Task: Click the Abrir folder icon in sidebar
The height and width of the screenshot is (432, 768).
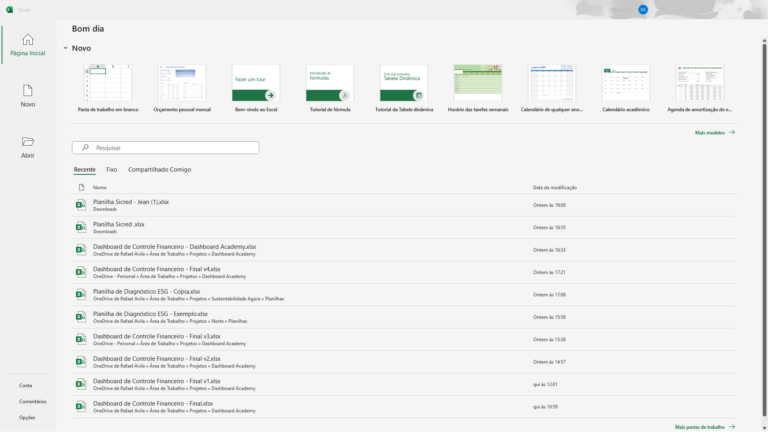Action: pyautogui.click(x=28, y=142)
